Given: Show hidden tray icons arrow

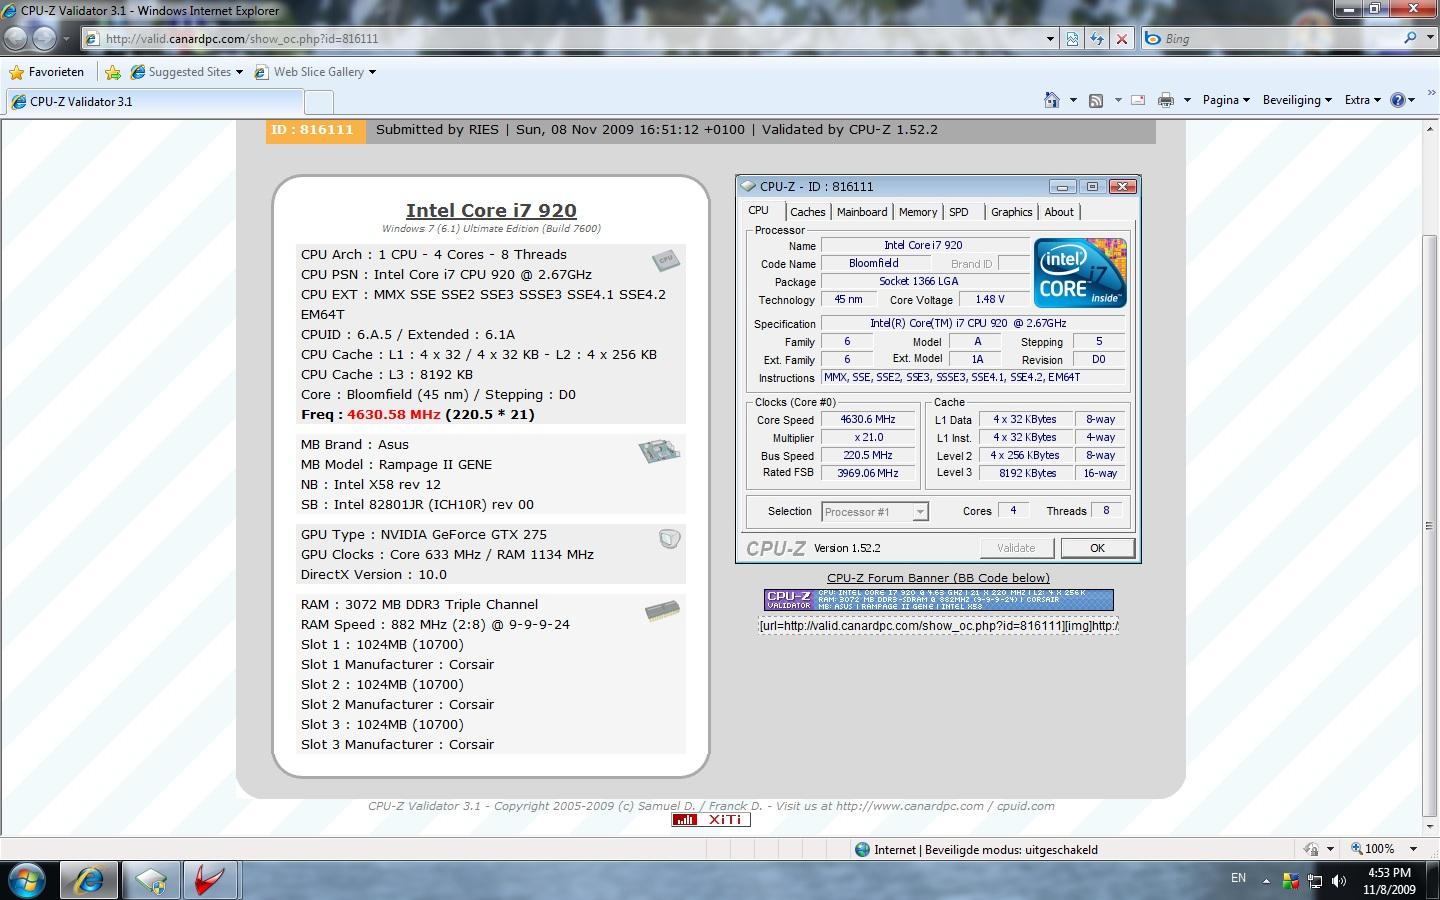Looking at the screenshot, I should point(1266,880).
